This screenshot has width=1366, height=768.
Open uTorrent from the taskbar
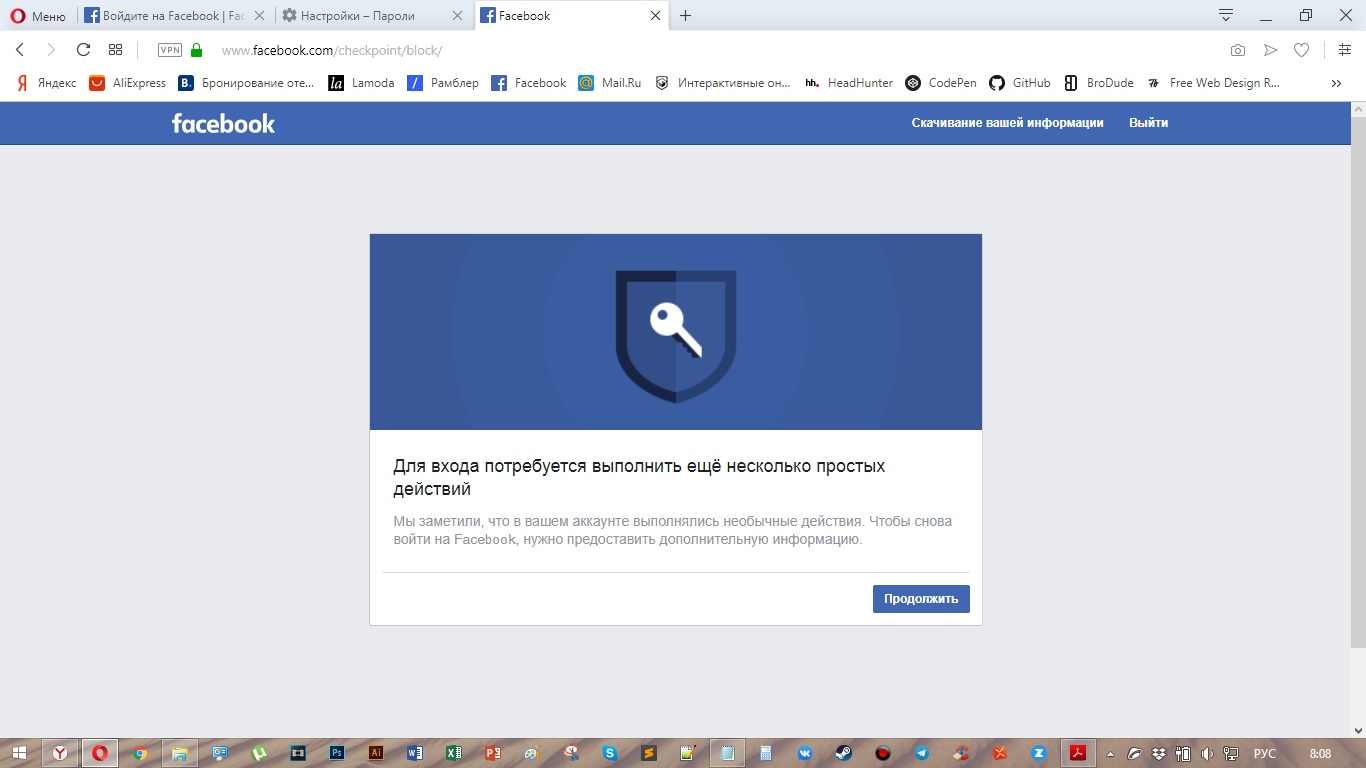[x=258, y=753]
